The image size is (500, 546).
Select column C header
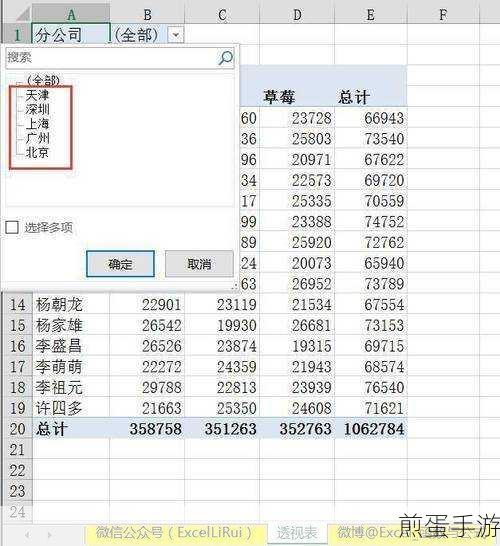coord(222,15)
